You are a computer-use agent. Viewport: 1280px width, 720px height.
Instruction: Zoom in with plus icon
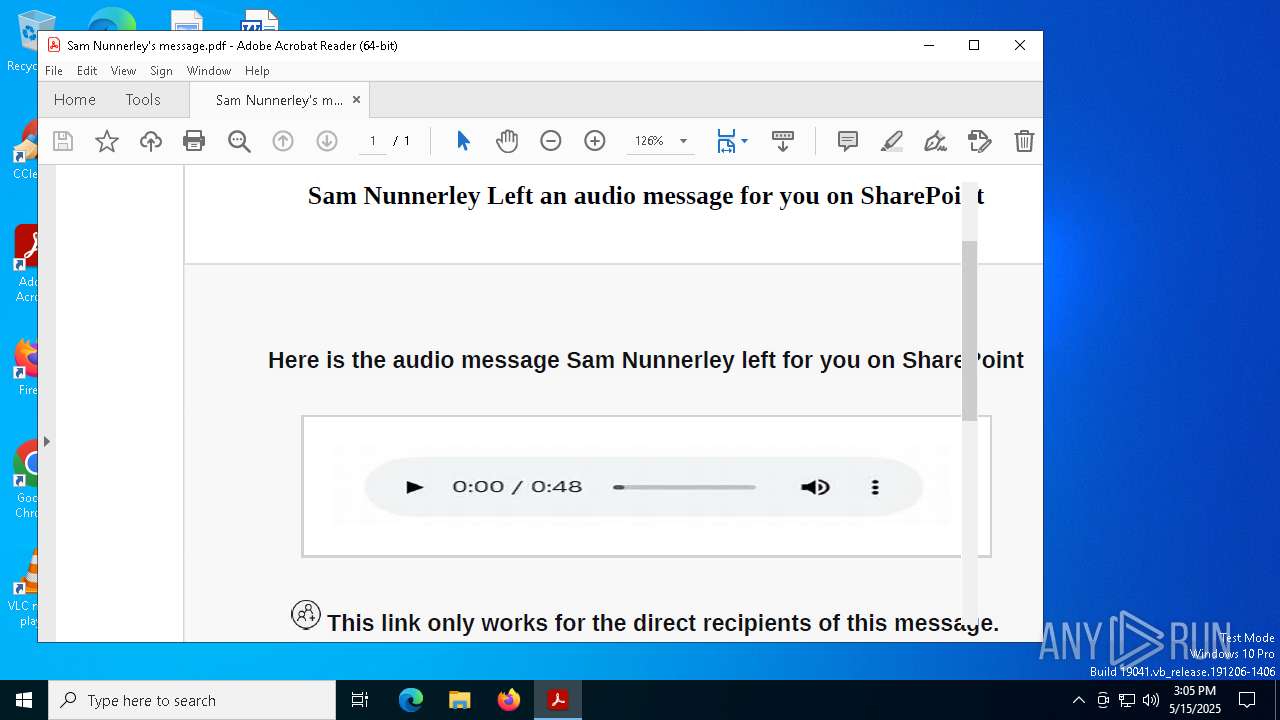point(595,141)
